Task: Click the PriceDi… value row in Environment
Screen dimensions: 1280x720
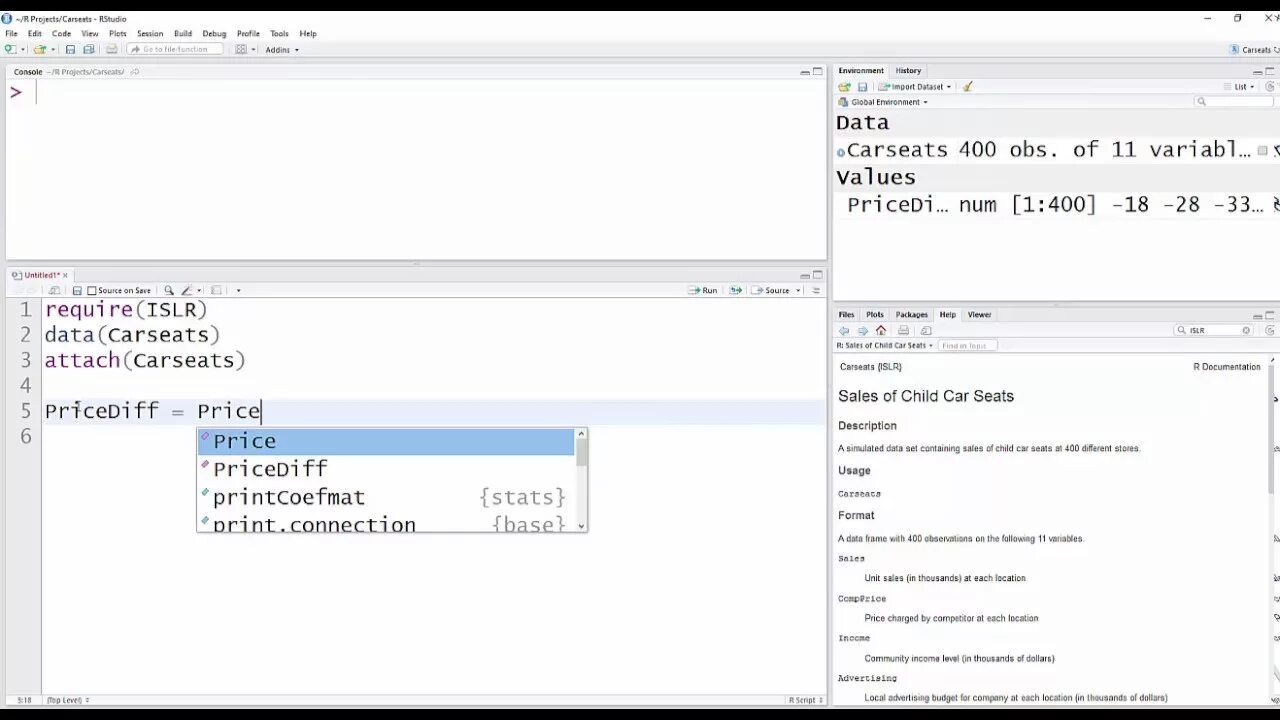Action: pyautogui.click(x=1058, y=205)
